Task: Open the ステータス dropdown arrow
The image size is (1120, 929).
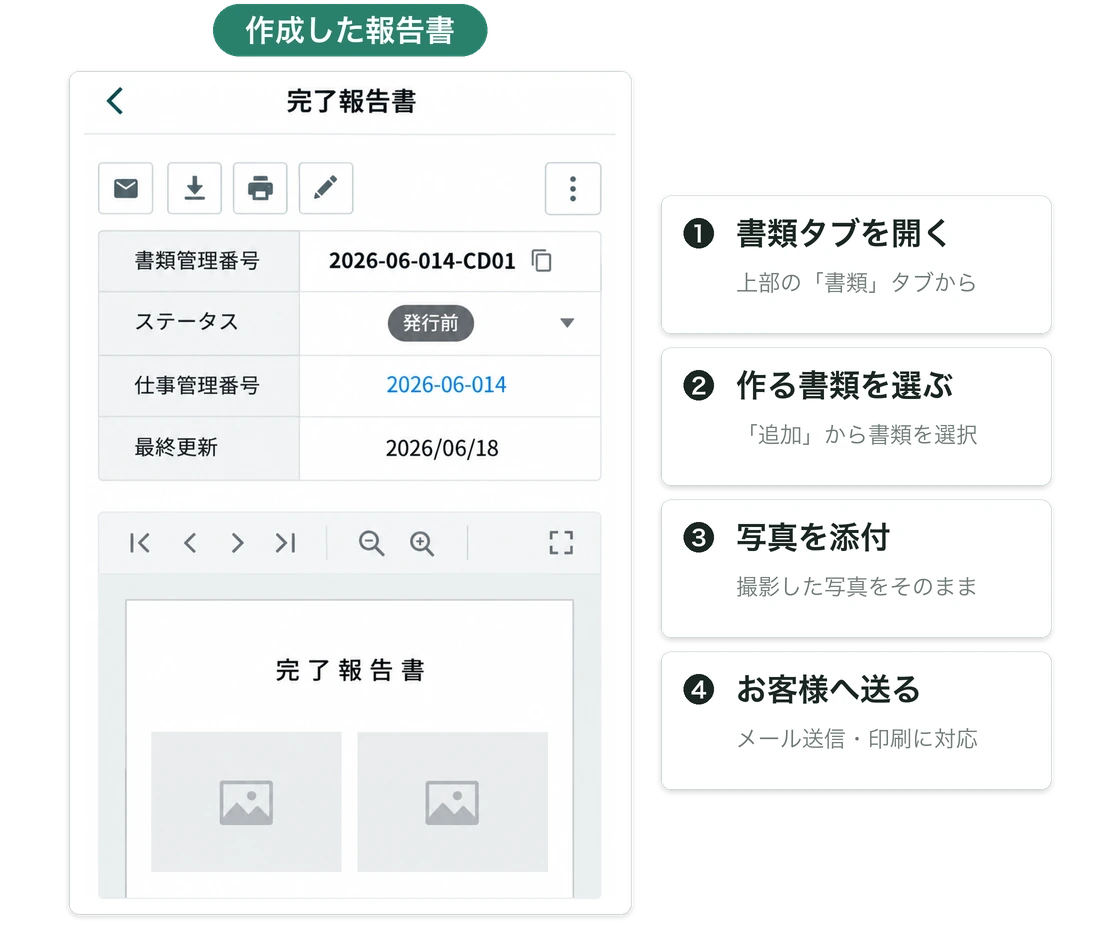Action: click(567, 323)
